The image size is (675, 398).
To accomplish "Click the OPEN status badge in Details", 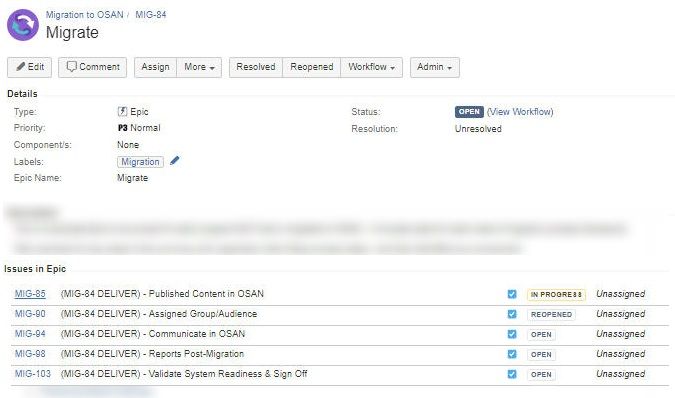I will (469, 112).
